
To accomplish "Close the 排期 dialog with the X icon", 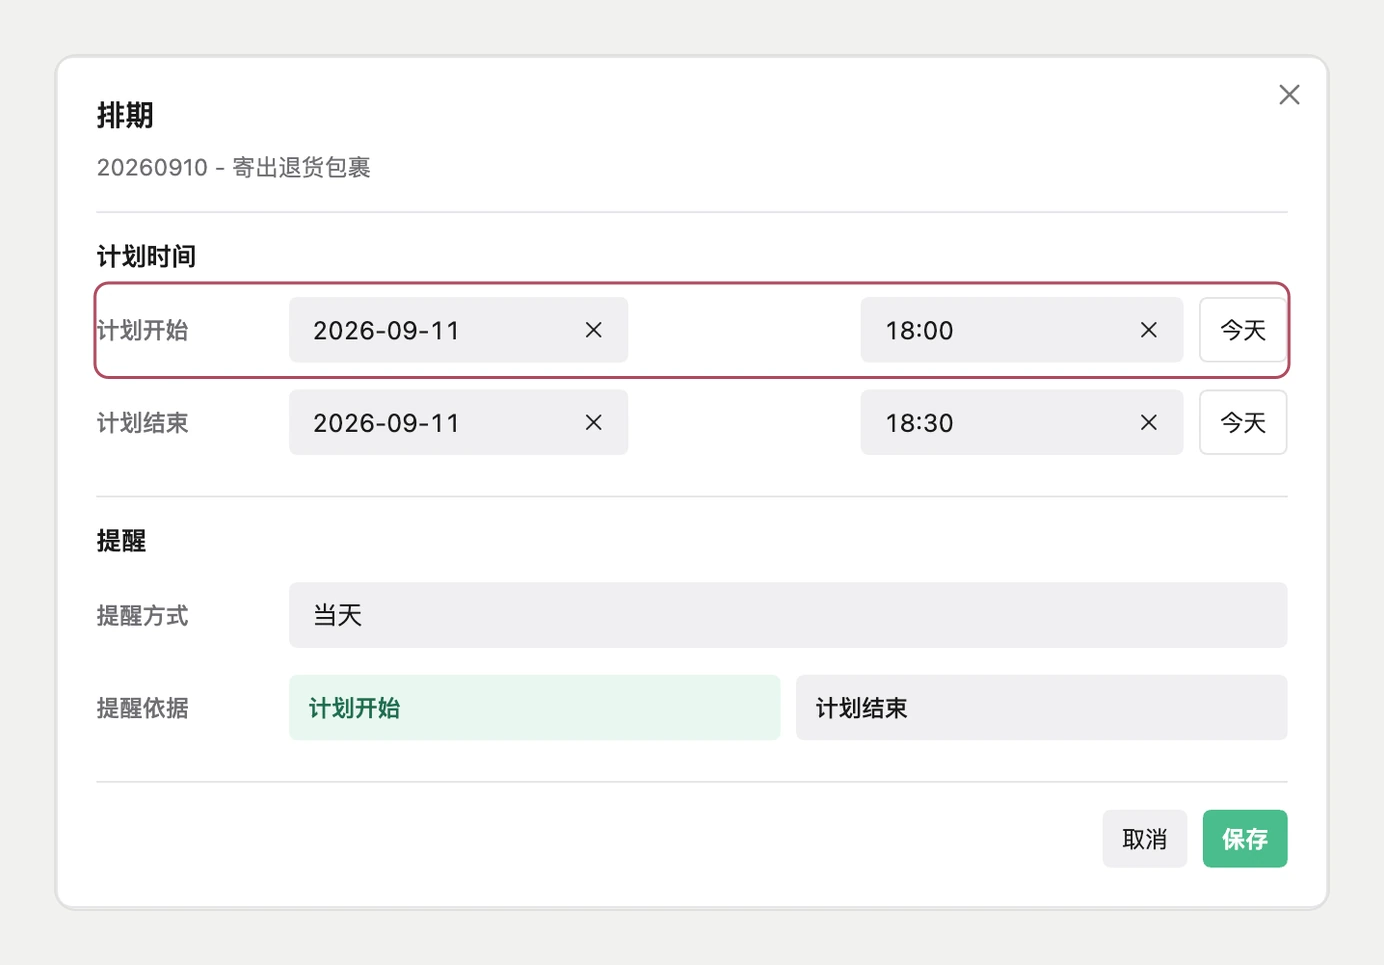I will pos(1289,95).
